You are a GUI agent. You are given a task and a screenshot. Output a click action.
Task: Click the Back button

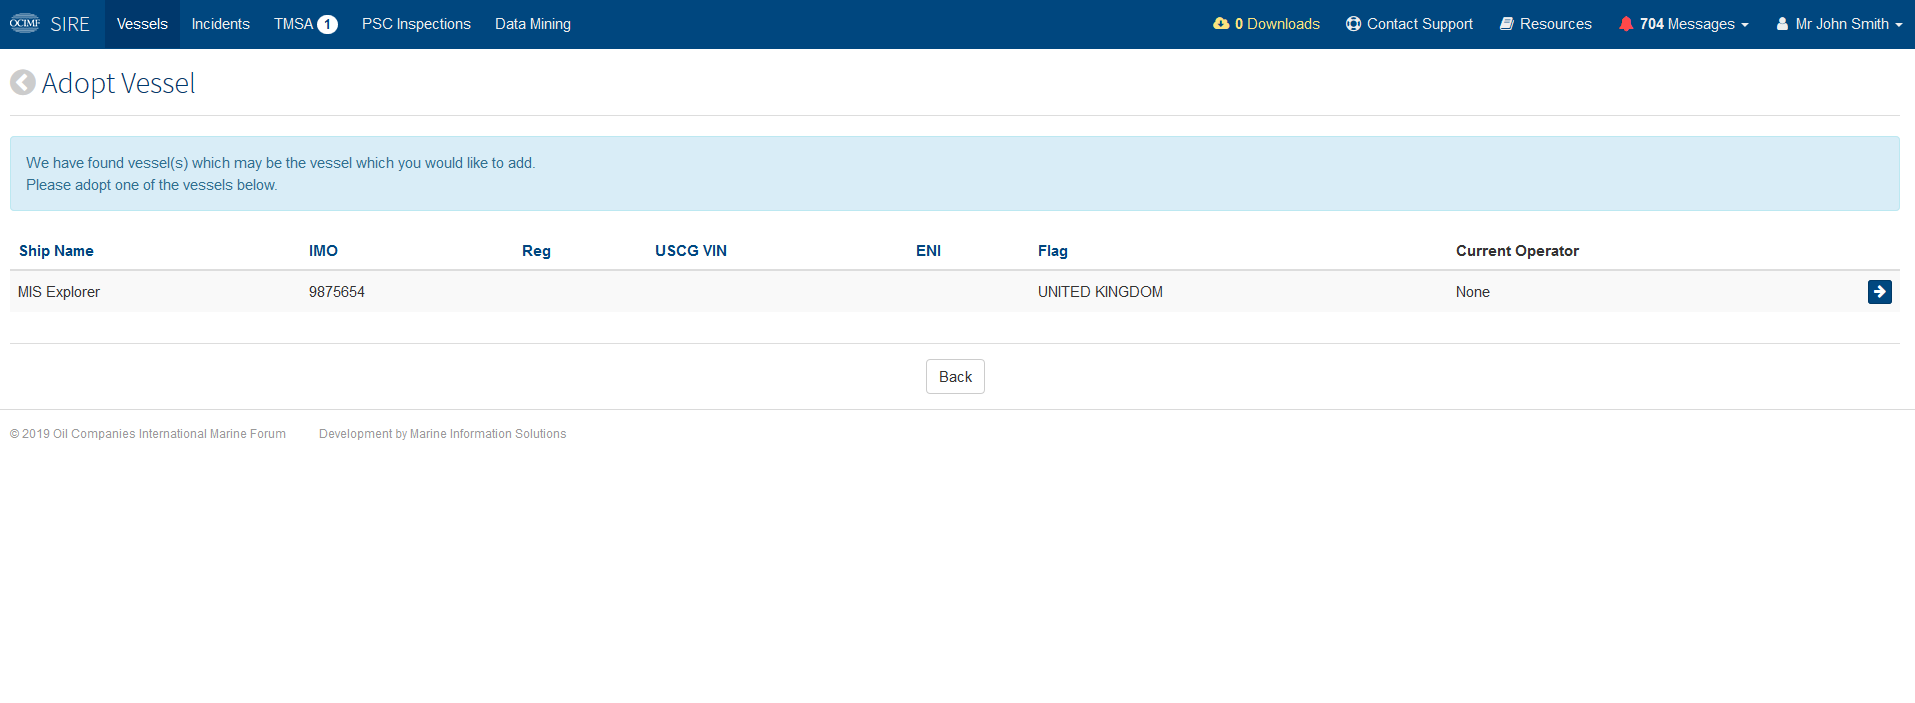pos(955,376)
